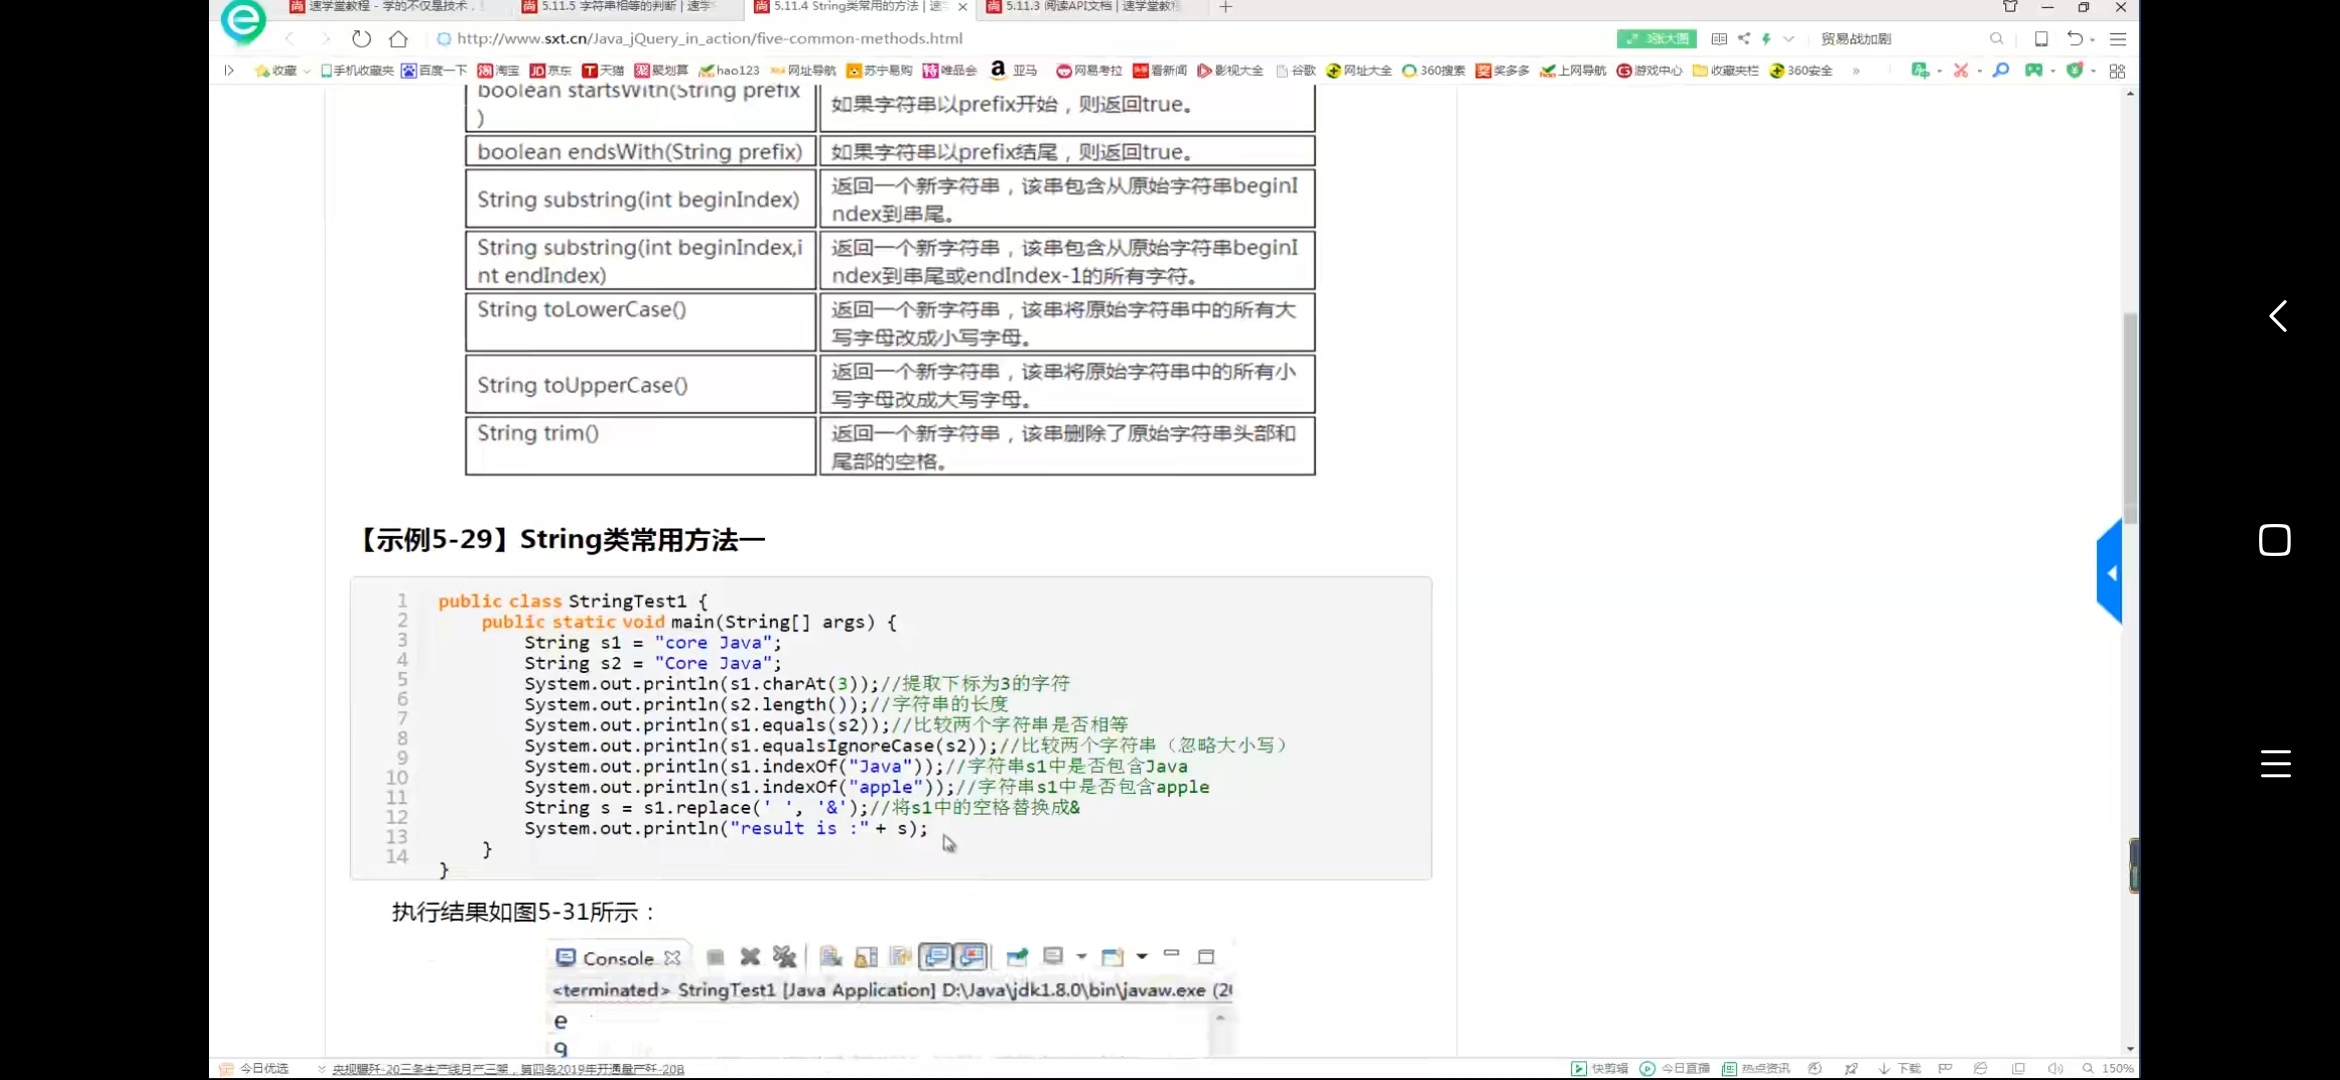Open the hamburger main menu

(x=2120, y=38)
